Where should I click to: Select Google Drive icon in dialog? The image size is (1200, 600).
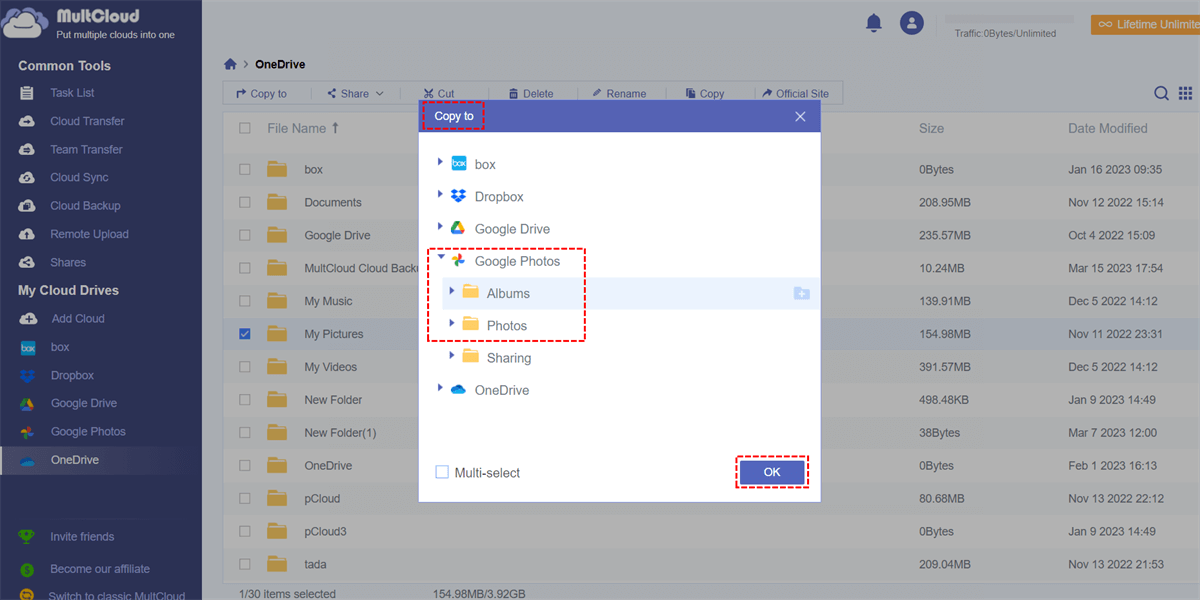pos(459,228)
